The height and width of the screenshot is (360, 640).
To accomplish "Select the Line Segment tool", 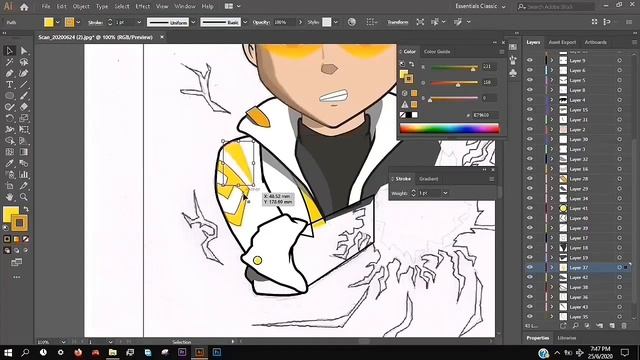I will pyautogui.click(x=24, y=84).
